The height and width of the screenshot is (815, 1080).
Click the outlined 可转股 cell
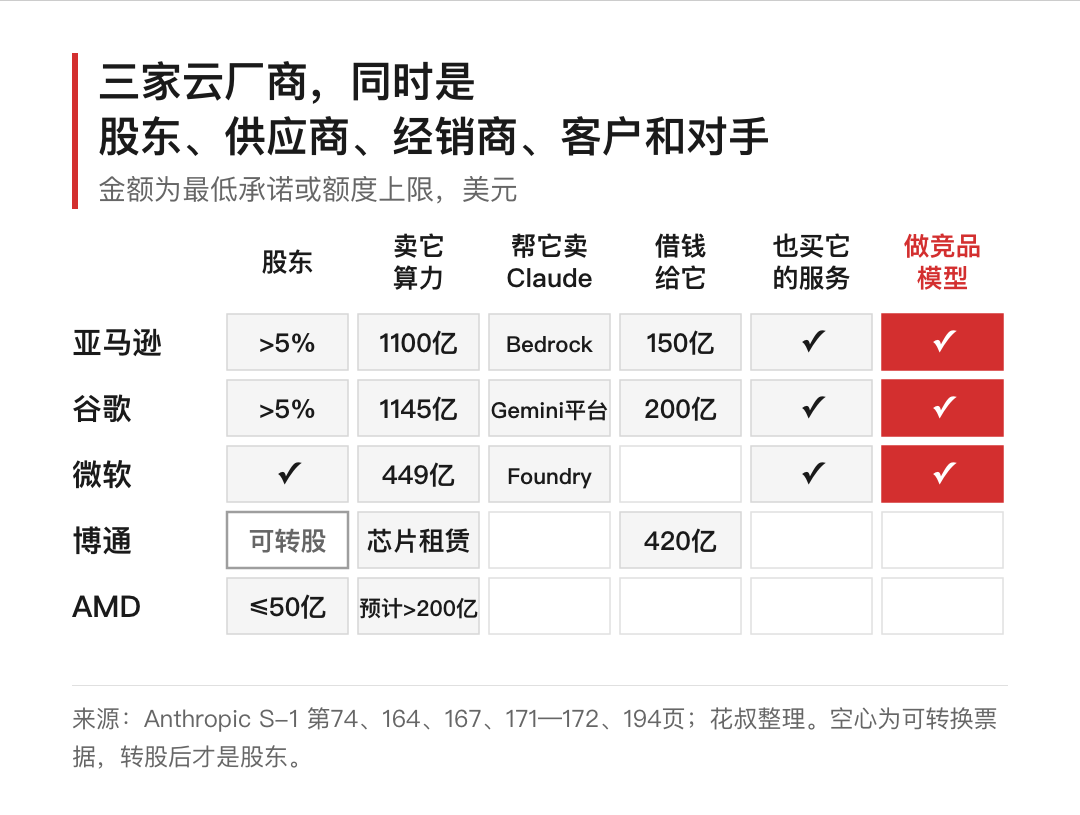287,540
